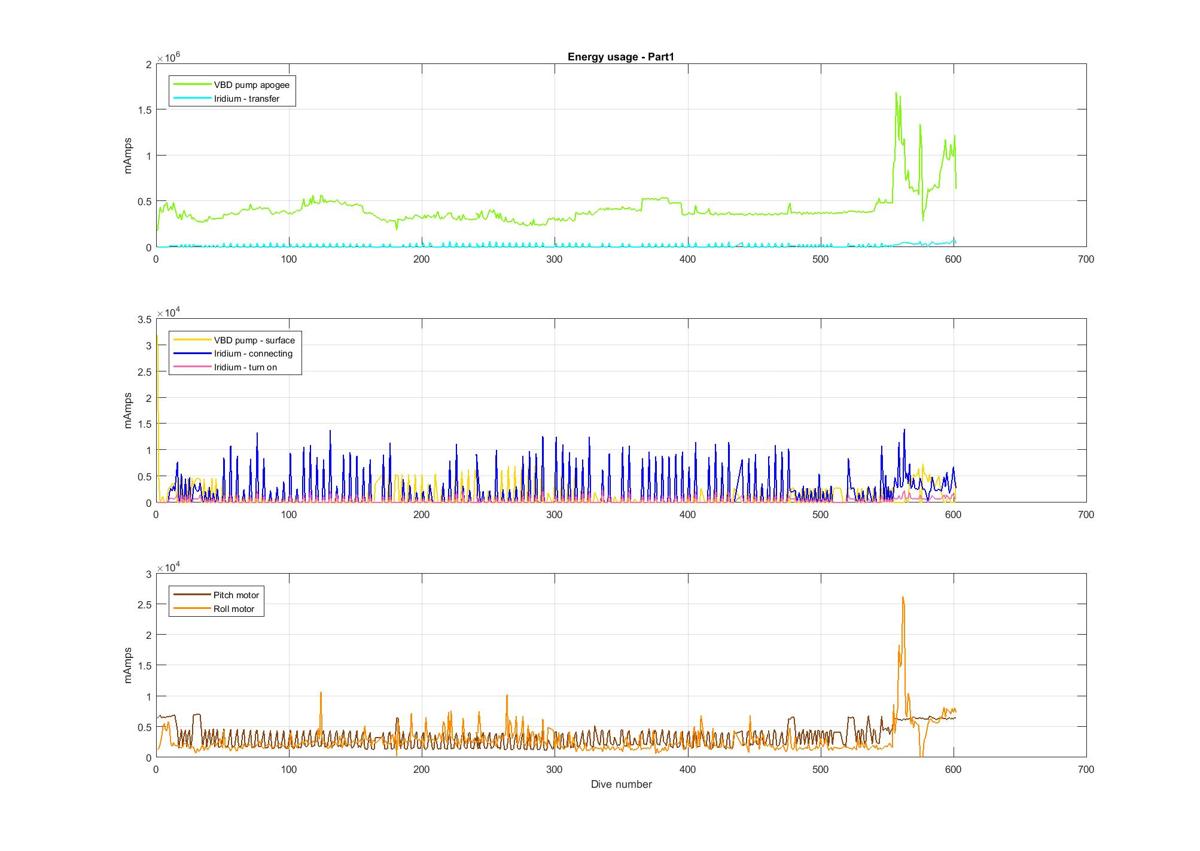Click the cyan Iridium - transfer legend line
The height and width of the screenshot is (851, 1200).
(191, 99)
